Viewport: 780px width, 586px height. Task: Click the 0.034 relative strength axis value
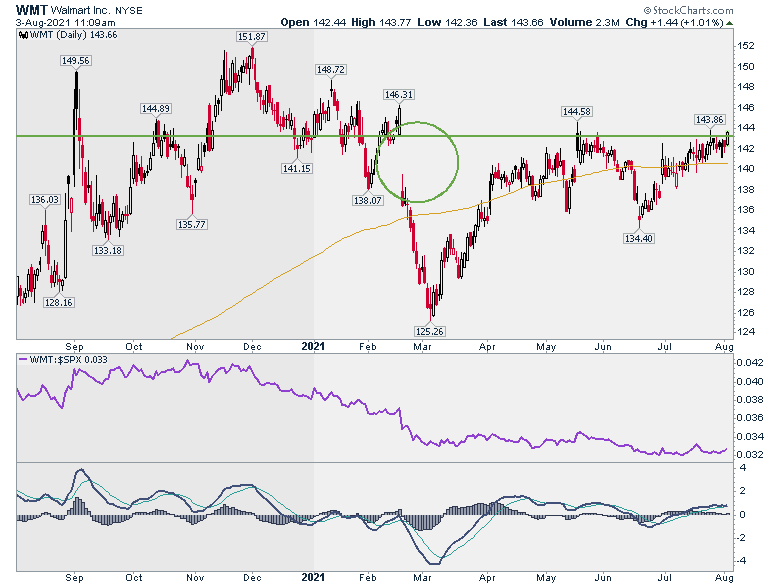[749, 436]
